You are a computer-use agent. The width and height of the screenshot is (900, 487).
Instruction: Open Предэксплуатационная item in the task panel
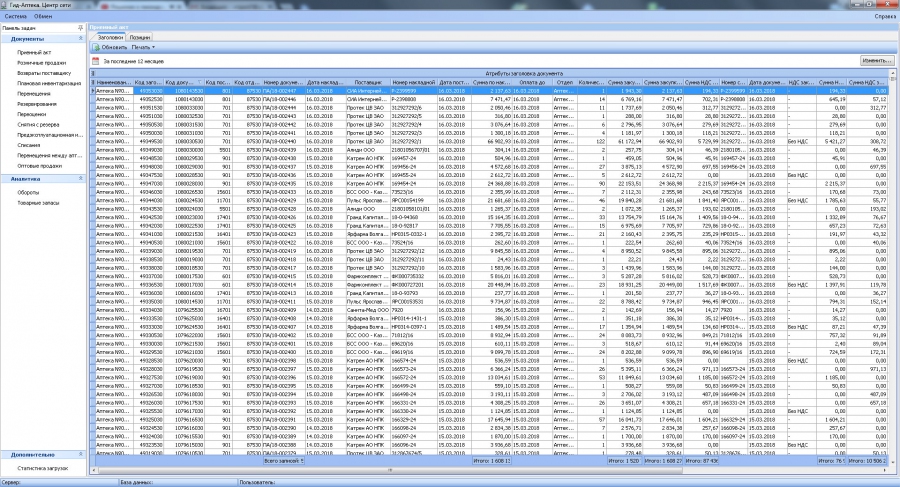(x=50, y=135)
